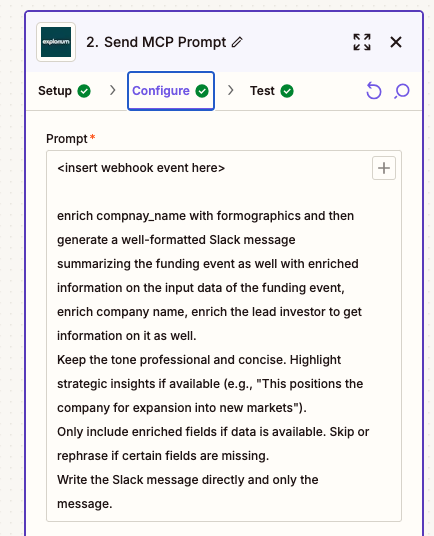Click the Prompt field label
This screenshot has height=536, width=434.
[x=67, y=139]
